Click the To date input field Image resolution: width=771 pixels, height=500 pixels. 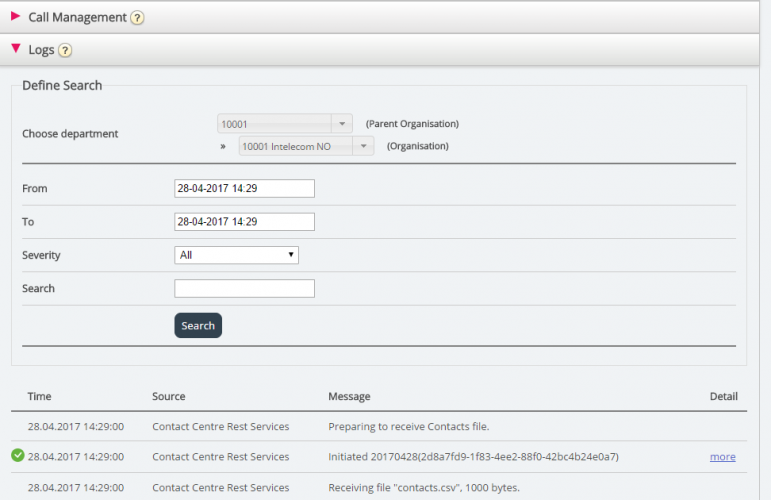(244, 222)
